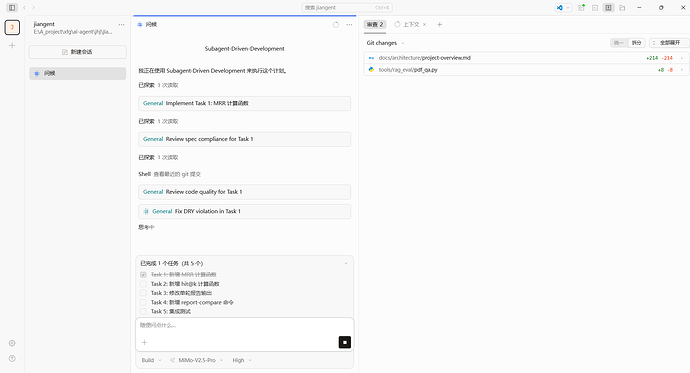This screenshot has width=690, height=373.
Task: Open Implement Task 1: MRR subagent card
Action: [x=245, y=103]
